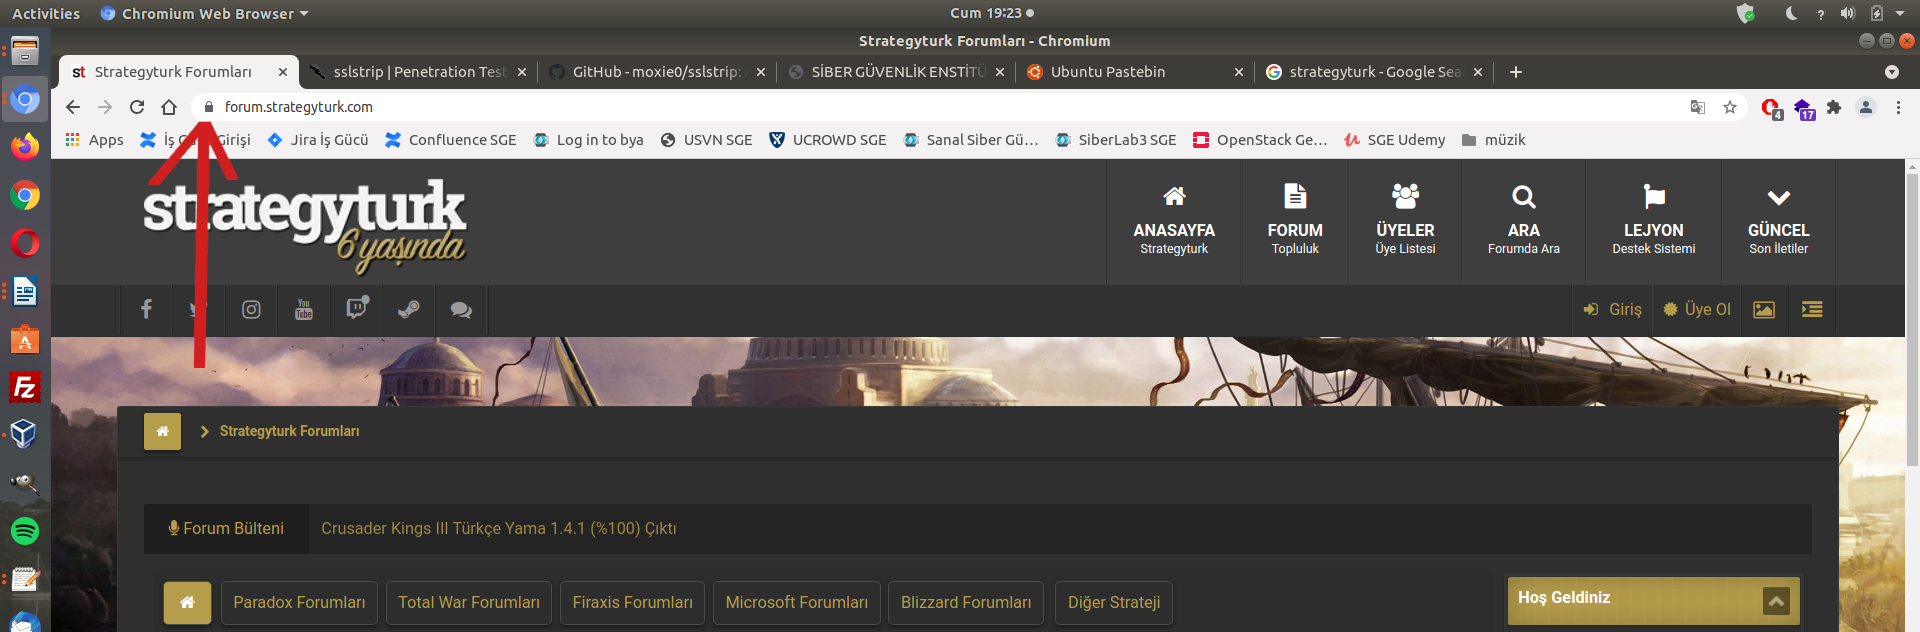The width and height of the screenshot is (1920, 632).
Task: Click the home icon in the breadcrumb
Action: point(163,431)
